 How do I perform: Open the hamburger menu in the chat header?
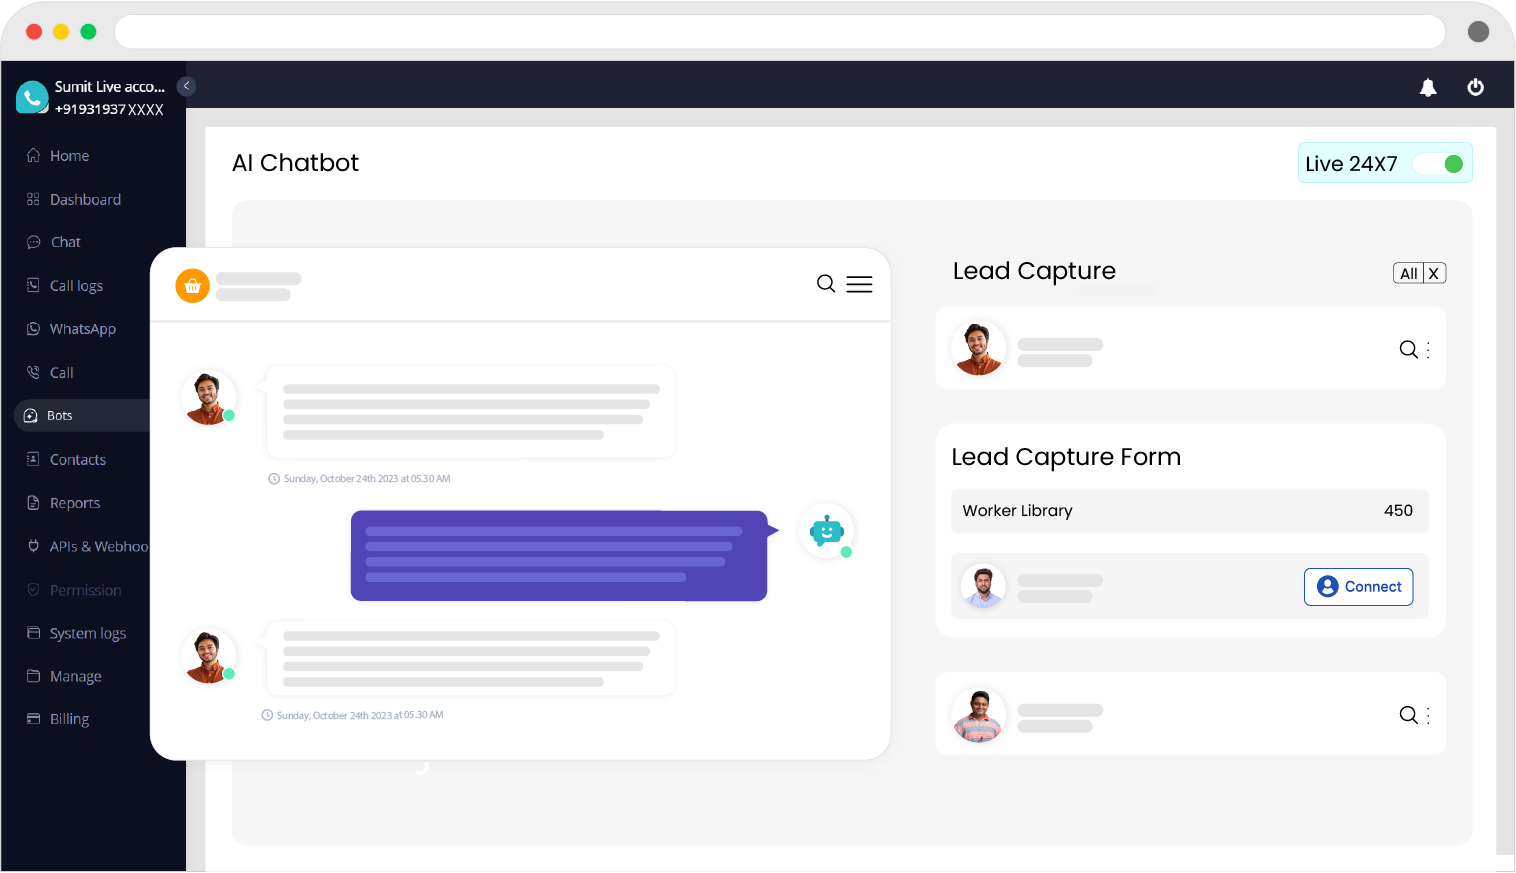tap(859, 283)
